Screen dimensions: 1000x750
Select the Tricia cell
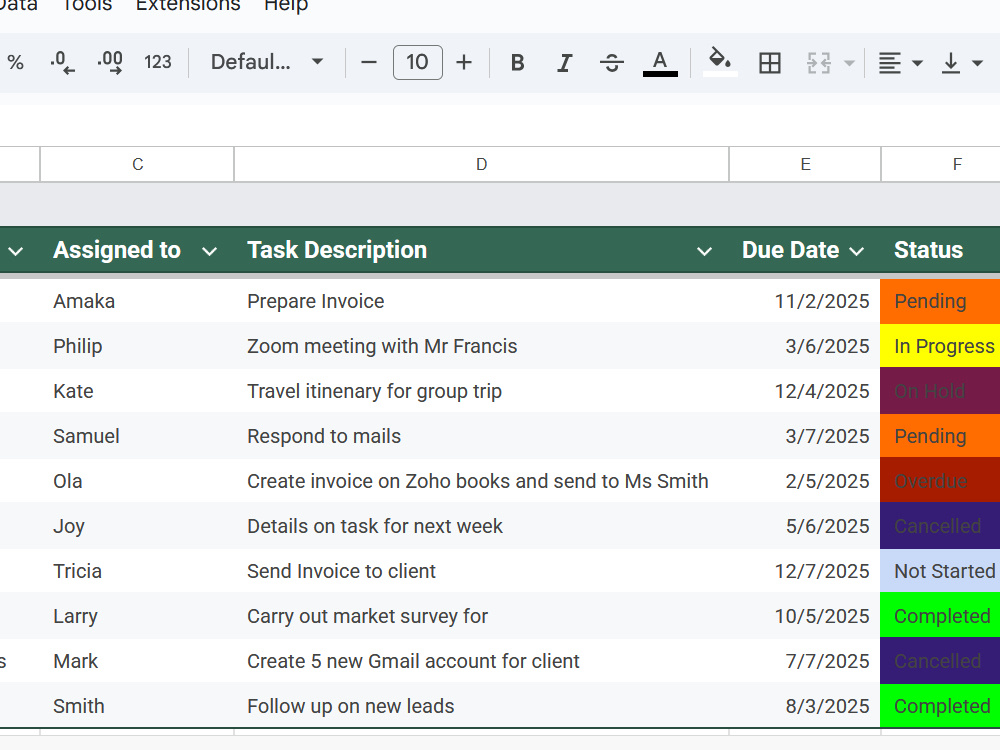(137, 571)
